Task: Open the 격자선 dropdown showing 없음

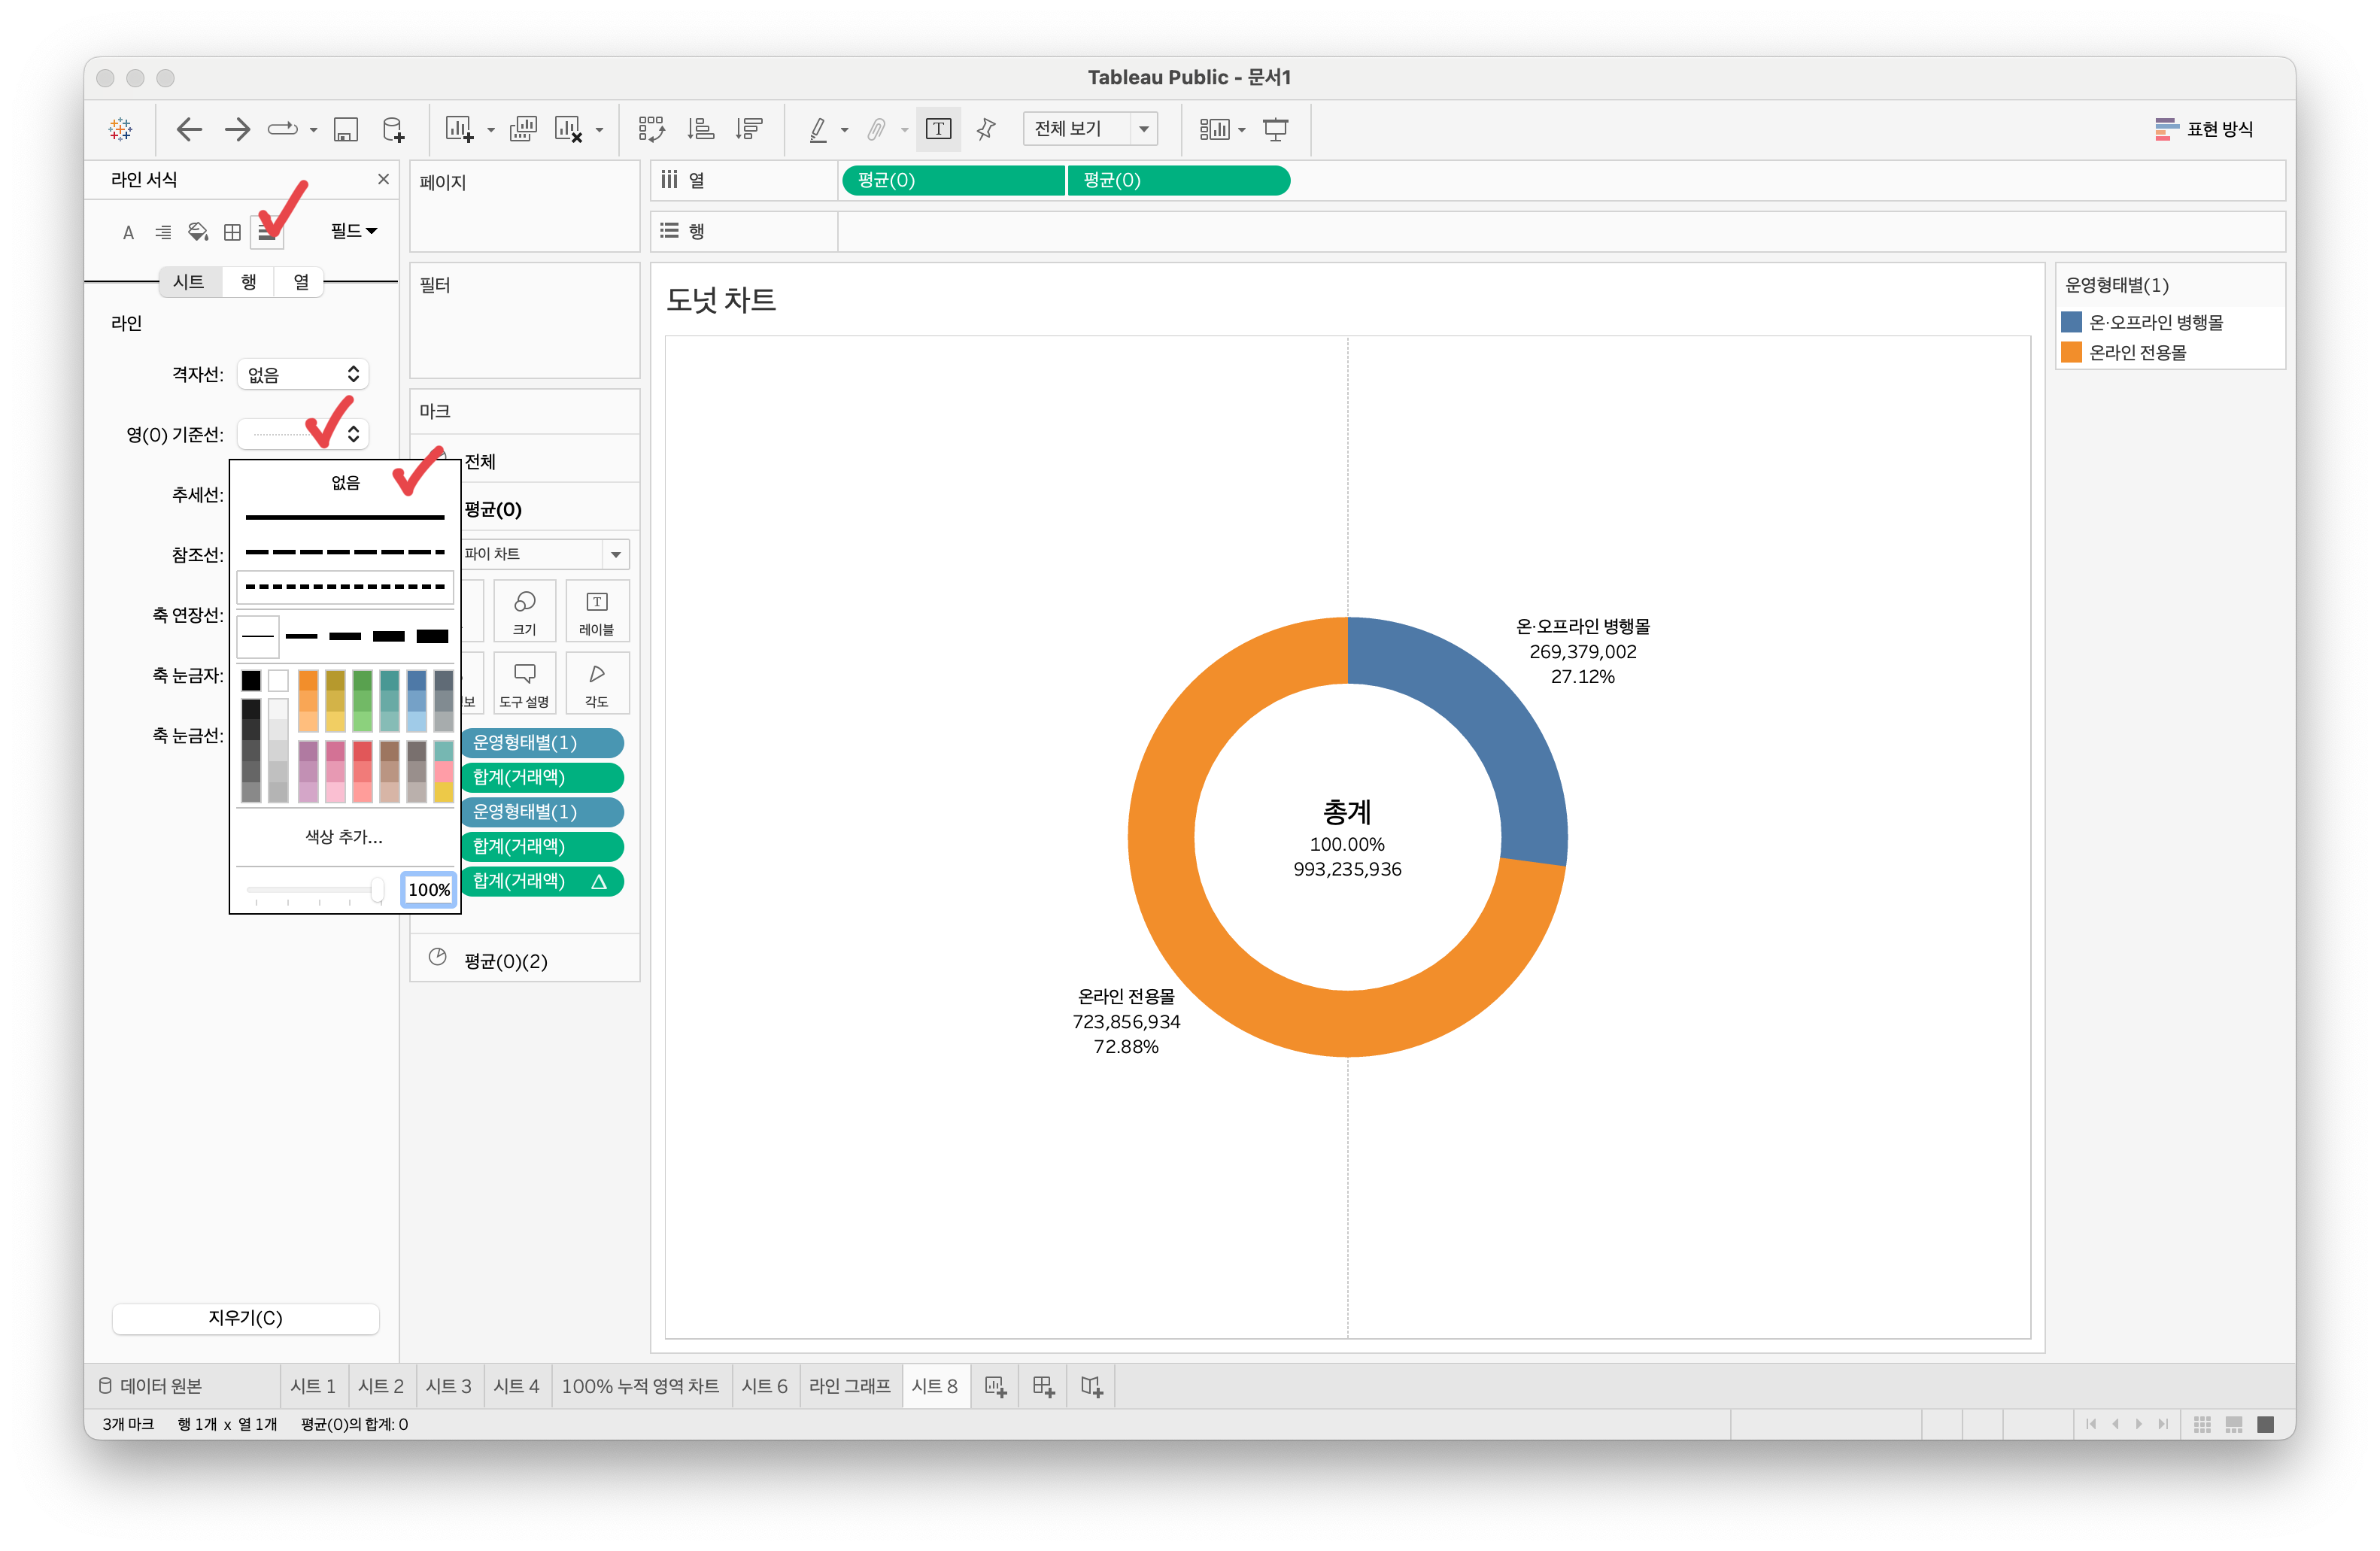Action: 303,374
